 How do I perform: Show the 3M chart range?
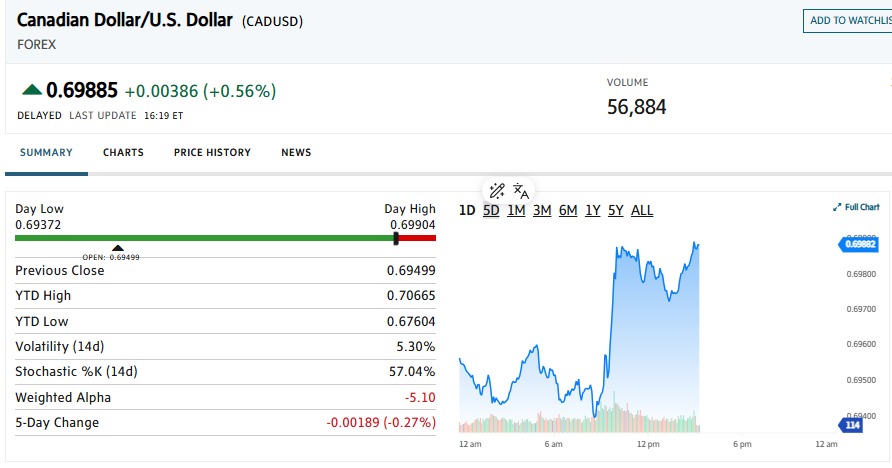coord(542,210)
